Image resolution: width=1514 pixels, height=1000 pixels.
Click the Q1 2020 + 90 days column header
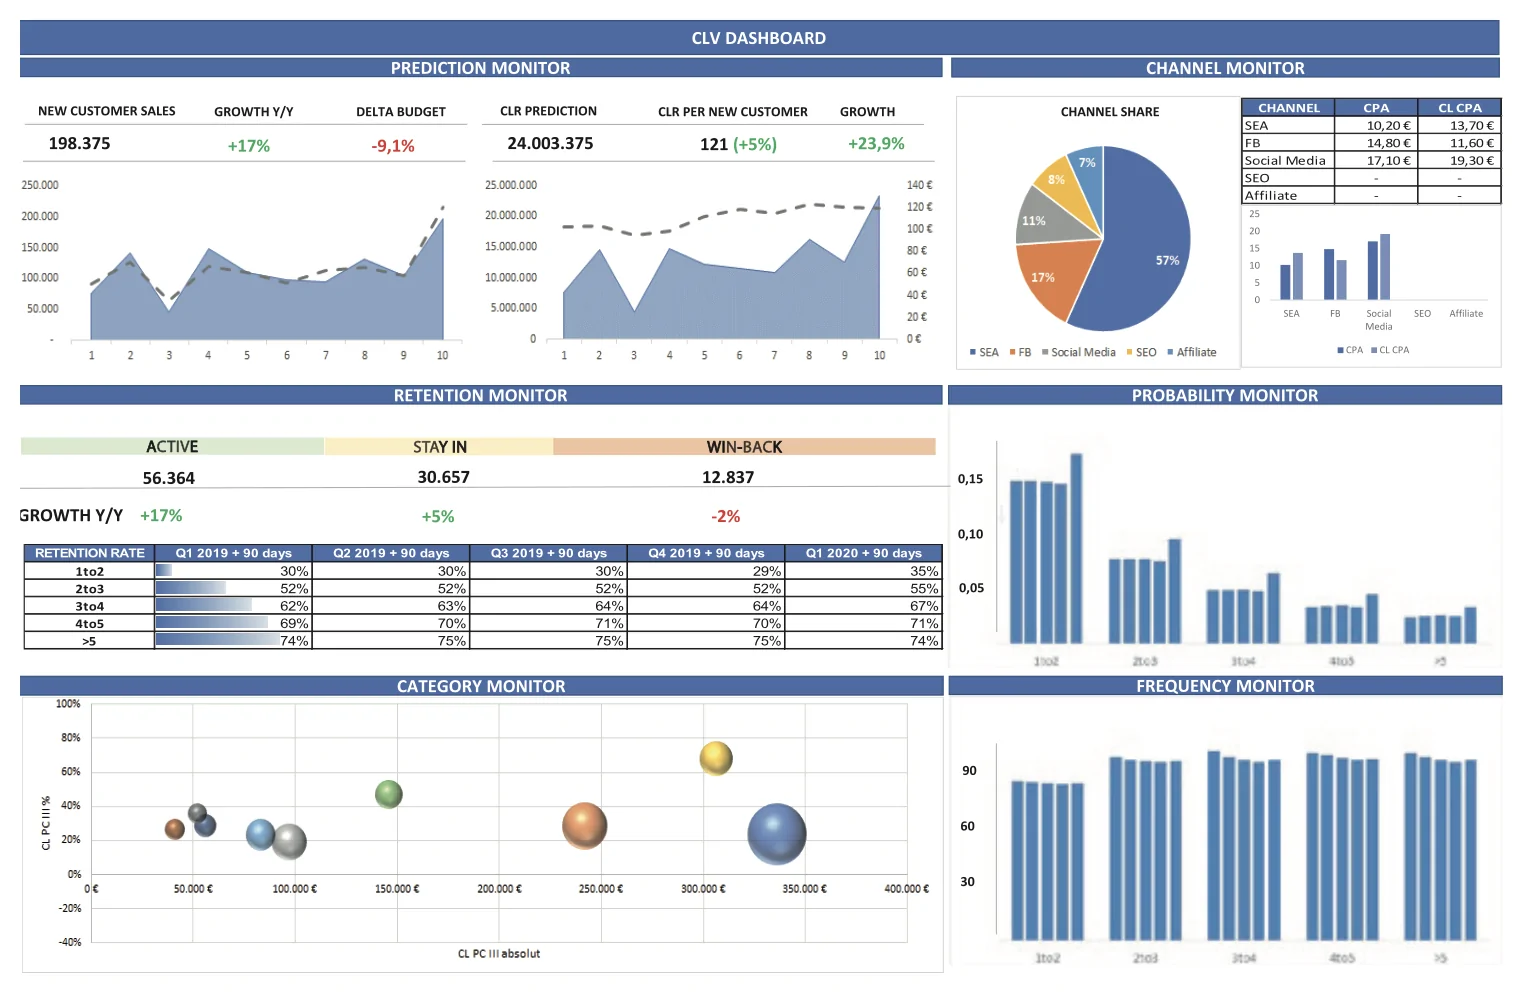(x=864, y=553)
